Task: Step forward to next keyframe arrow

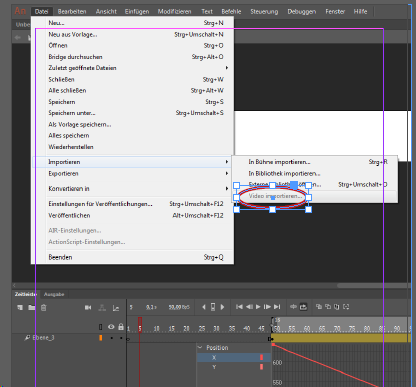Action: [x=222, y=307]
